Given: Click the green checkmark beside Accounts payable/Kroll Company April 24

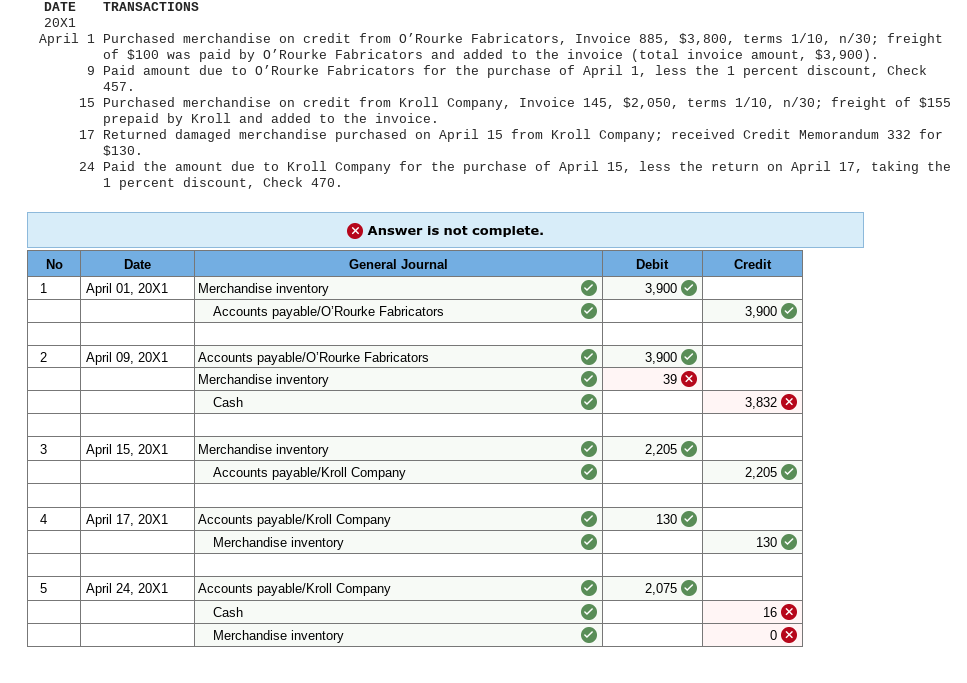Looking at the screenshot, I should click(589, 589).
